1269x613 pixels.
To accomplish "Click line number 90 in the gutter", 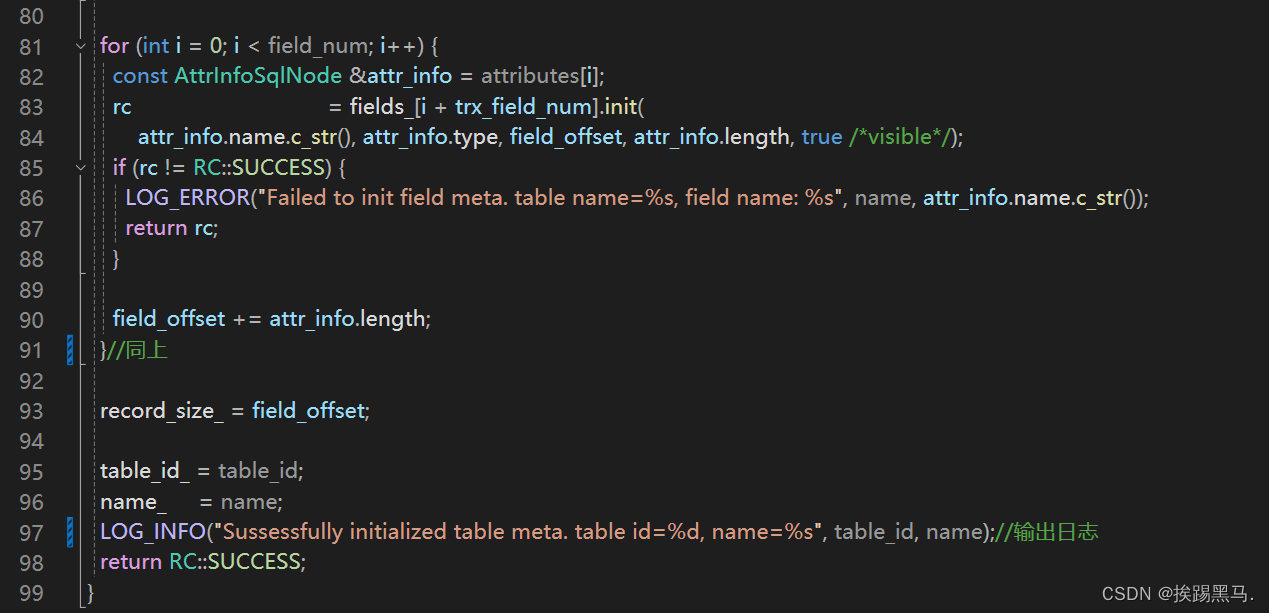I will 32,318.
